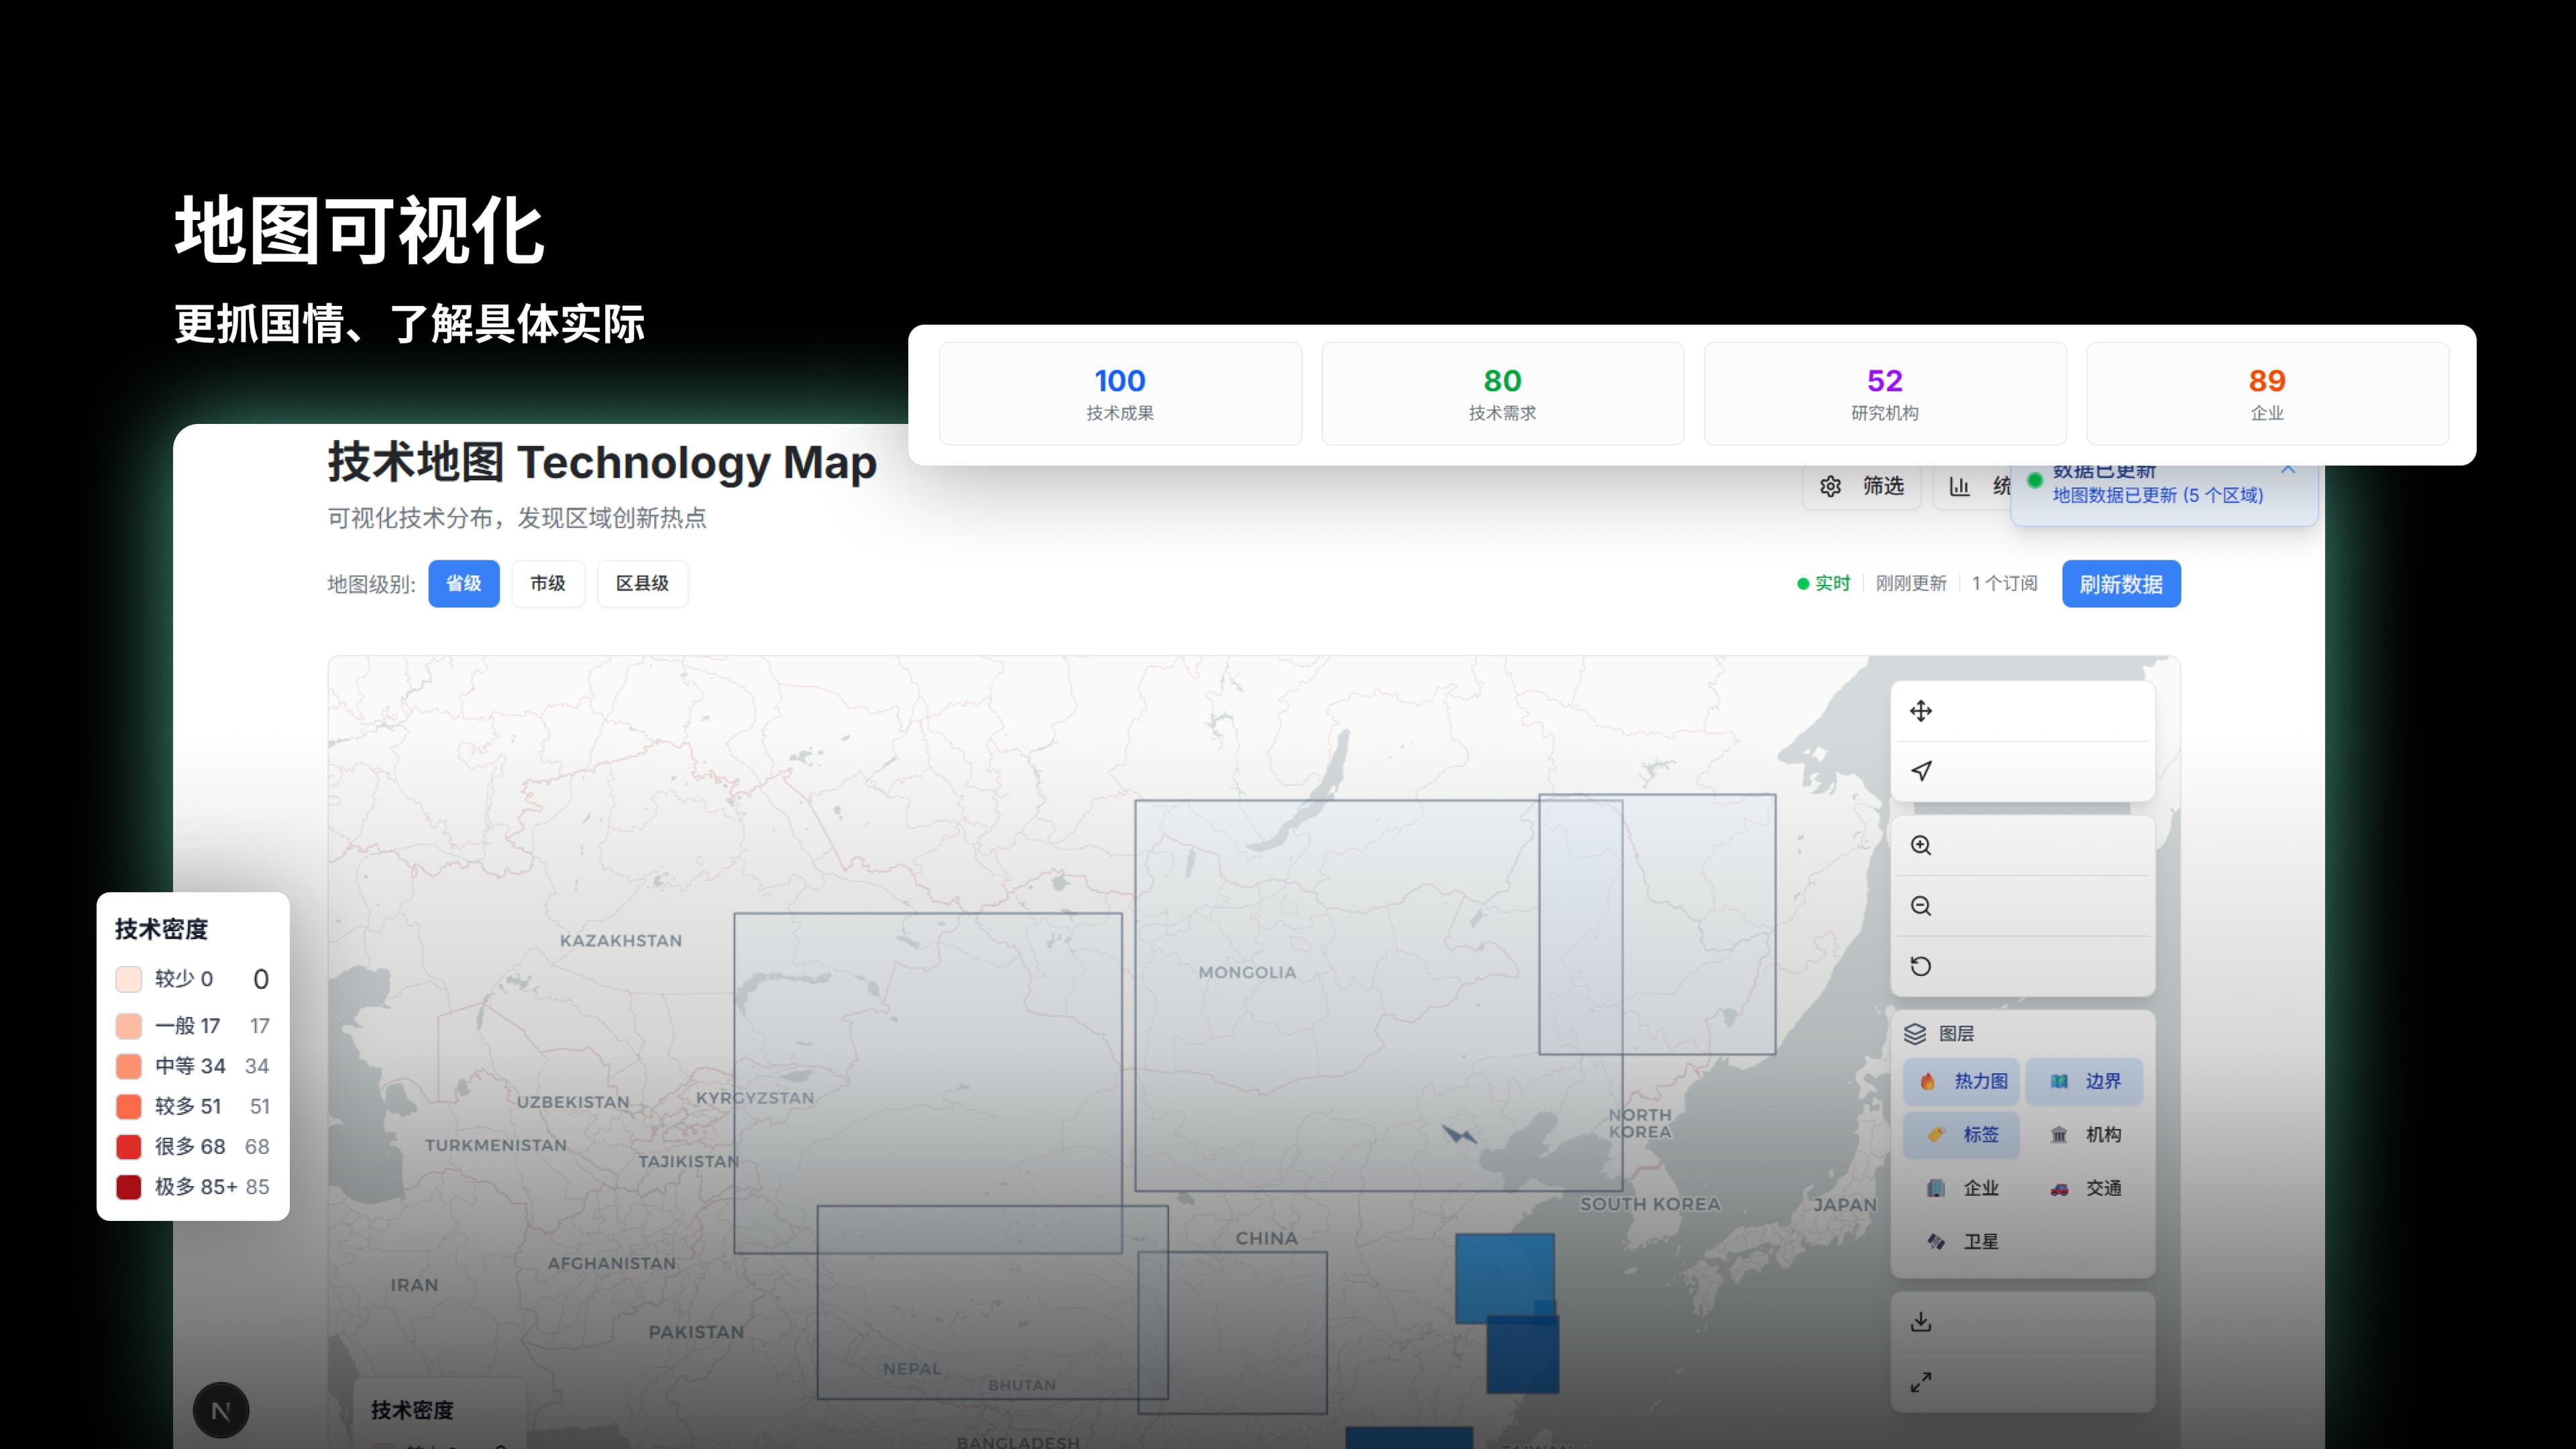The image size is (2576, 1449).
Task: Pick the 较多 51 legend color swatch
Action: click(x=129, y=1106)
